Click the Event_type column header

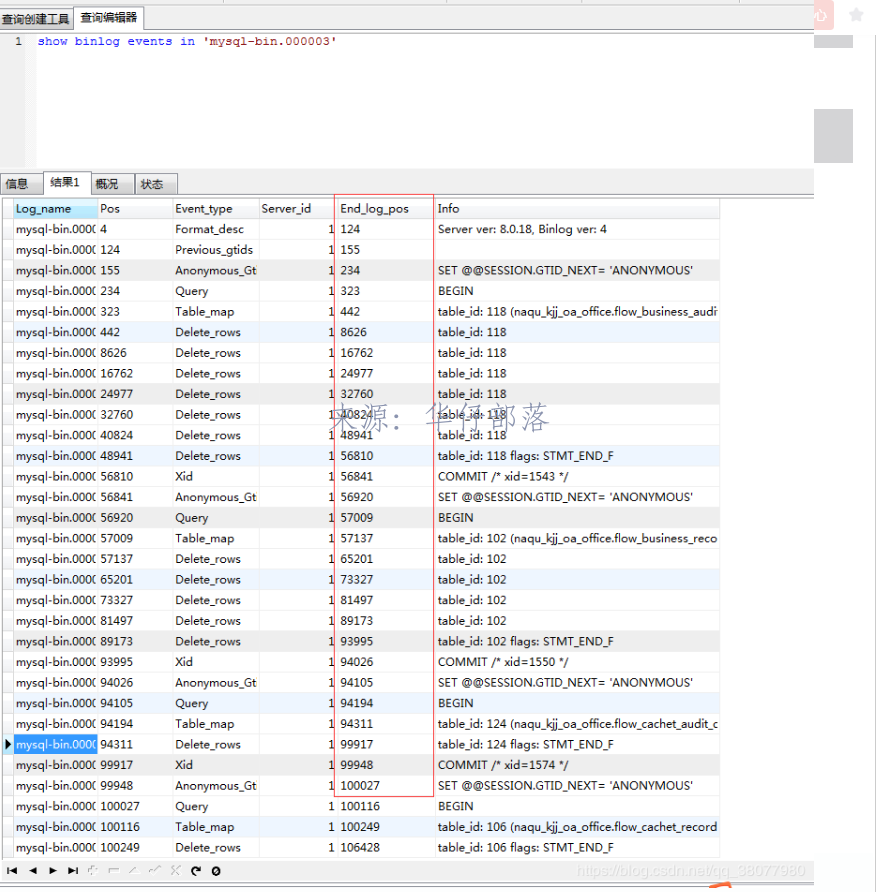(x=216, y=209)
